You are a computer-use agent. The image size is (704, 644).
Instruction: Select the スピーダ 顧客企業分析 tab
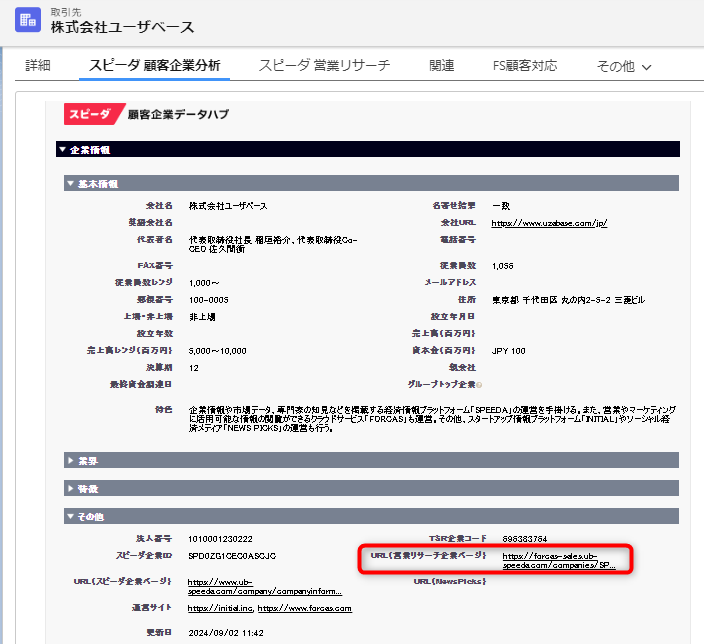pyautogui.click(x=154, y=66)
